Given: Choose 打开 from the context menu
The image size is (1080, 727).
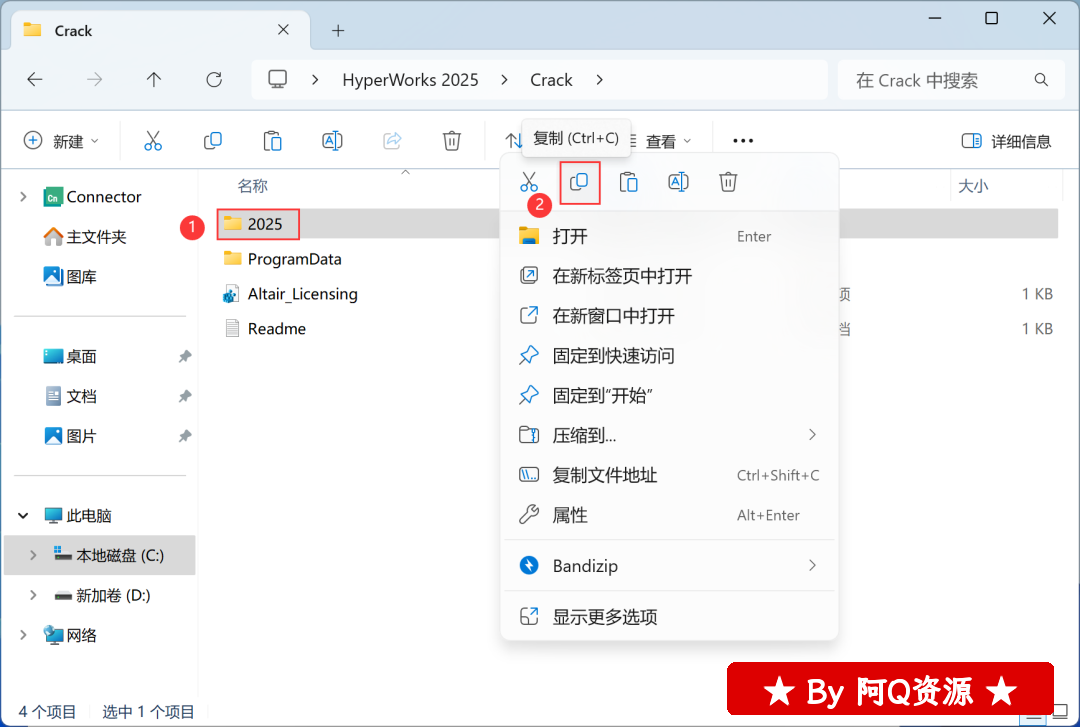Looking at the screenshot, I should (x=669, y=236).
